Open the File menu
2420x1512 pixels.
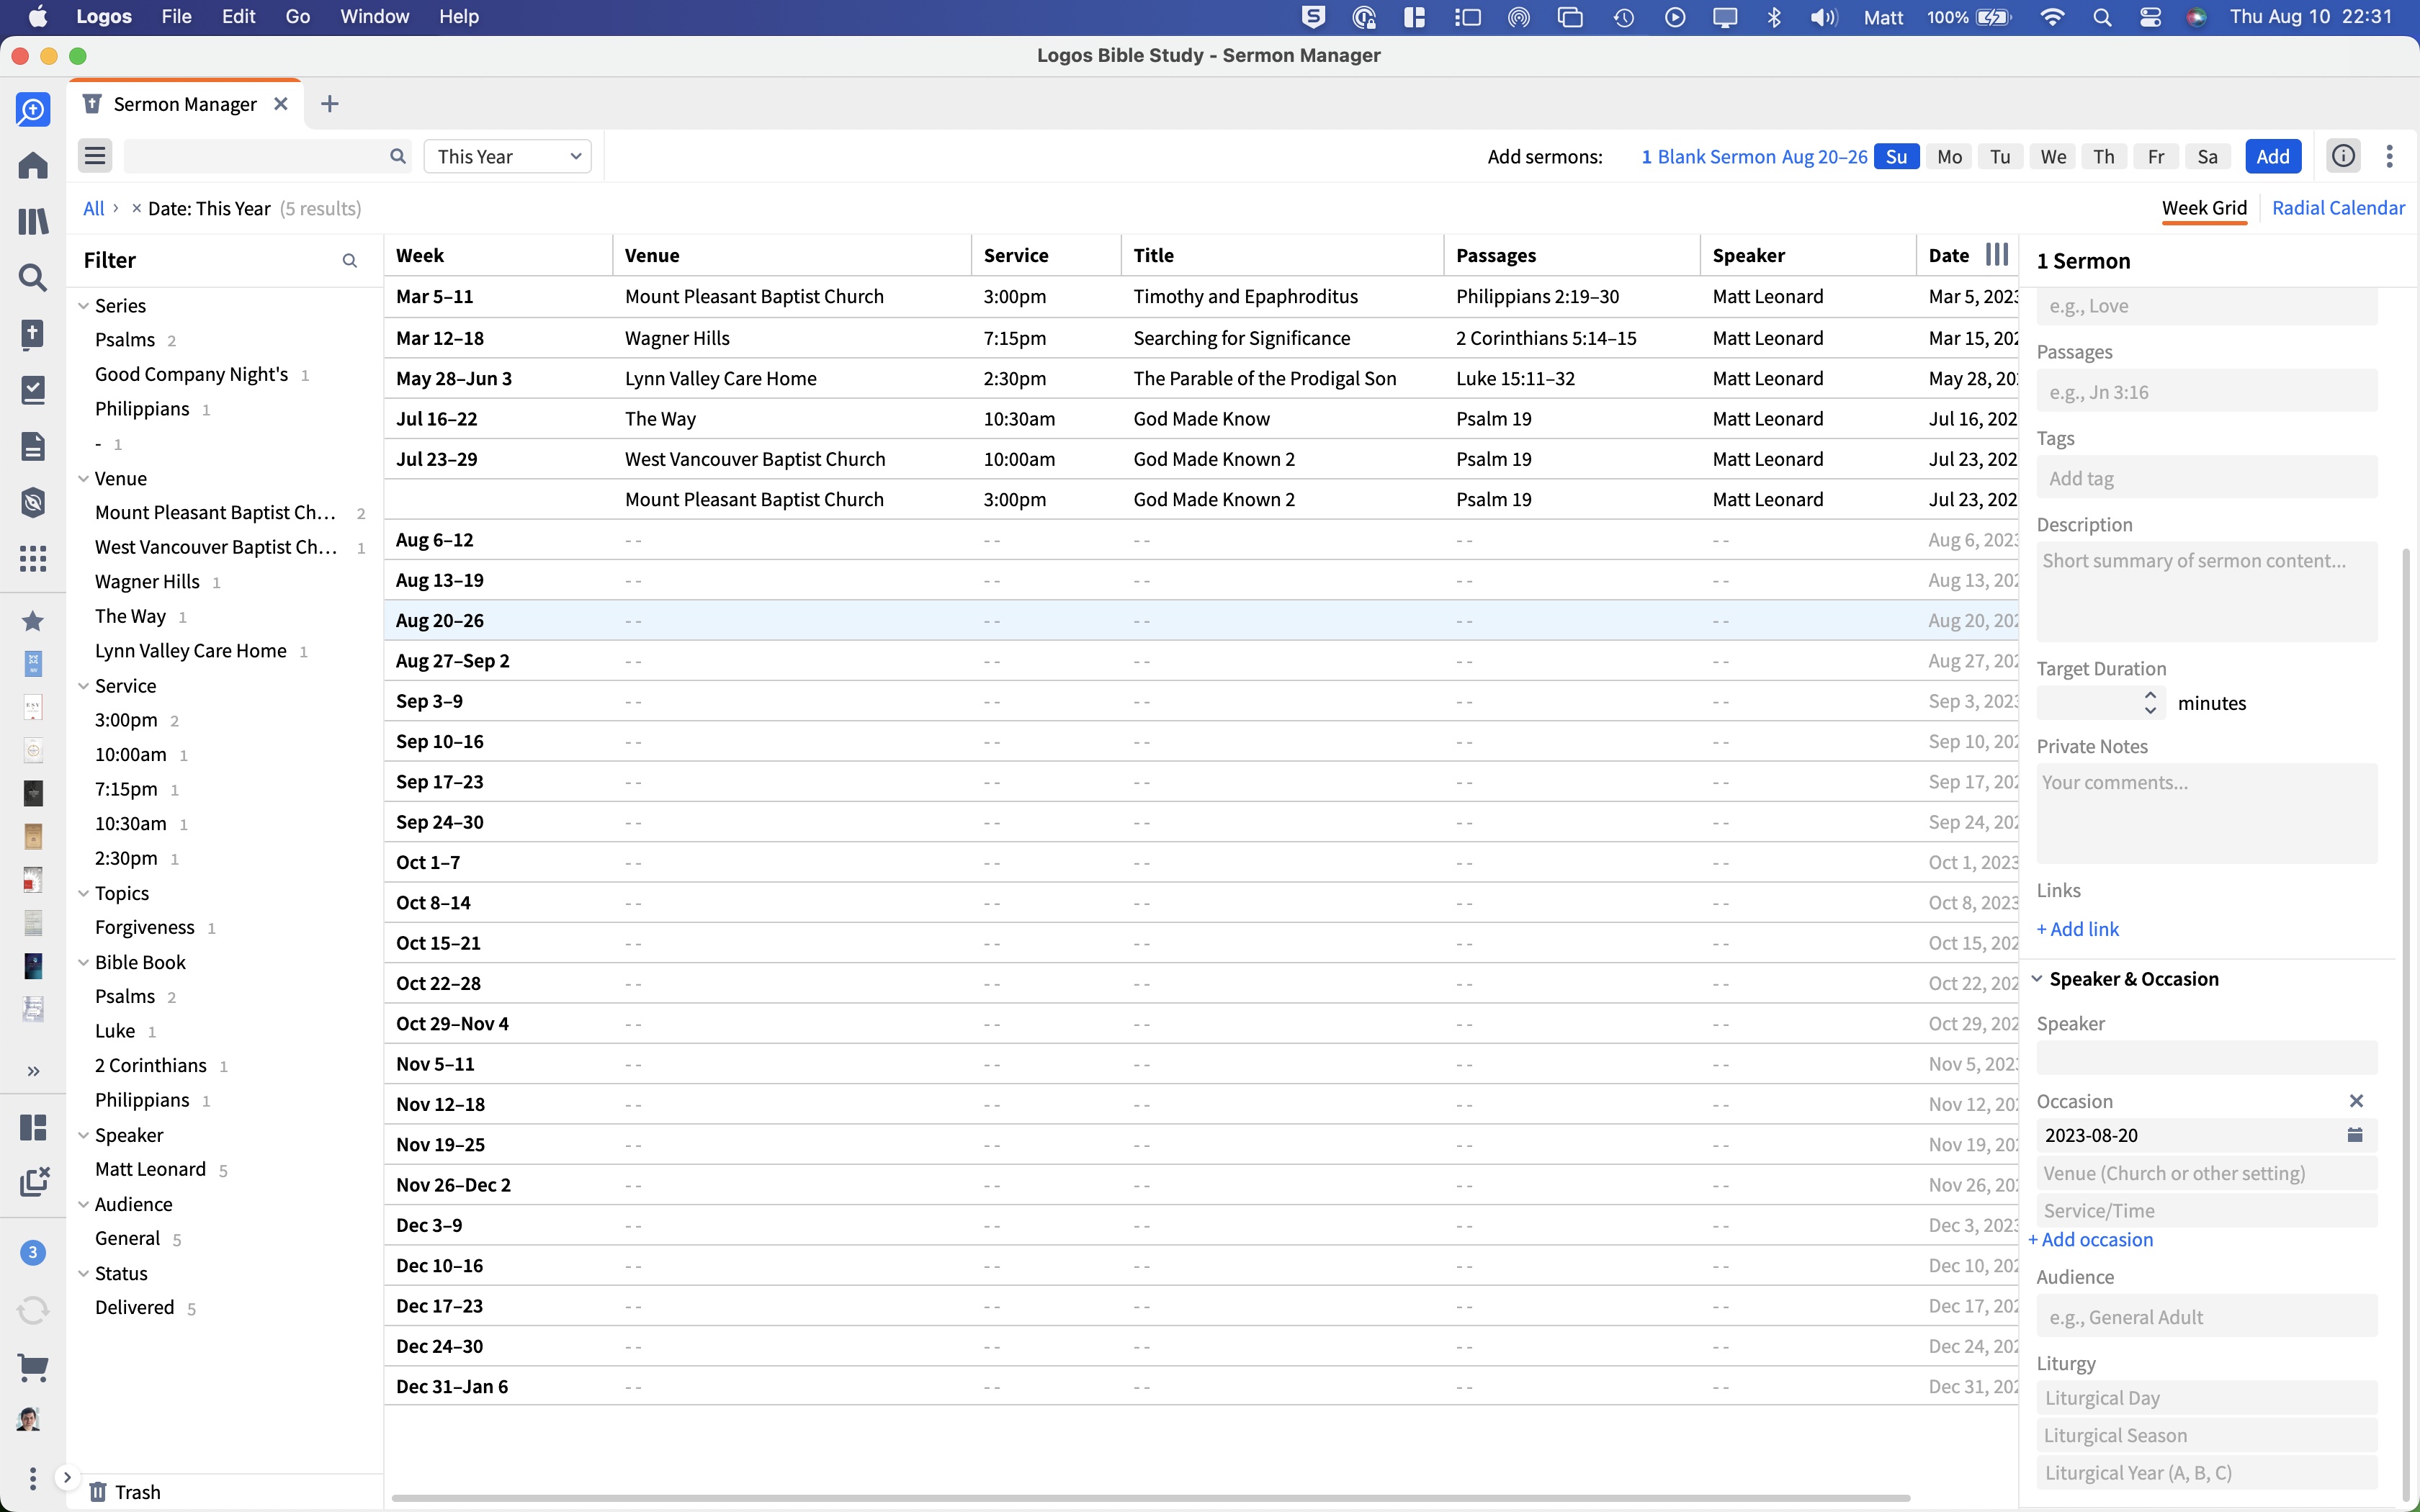176,17
